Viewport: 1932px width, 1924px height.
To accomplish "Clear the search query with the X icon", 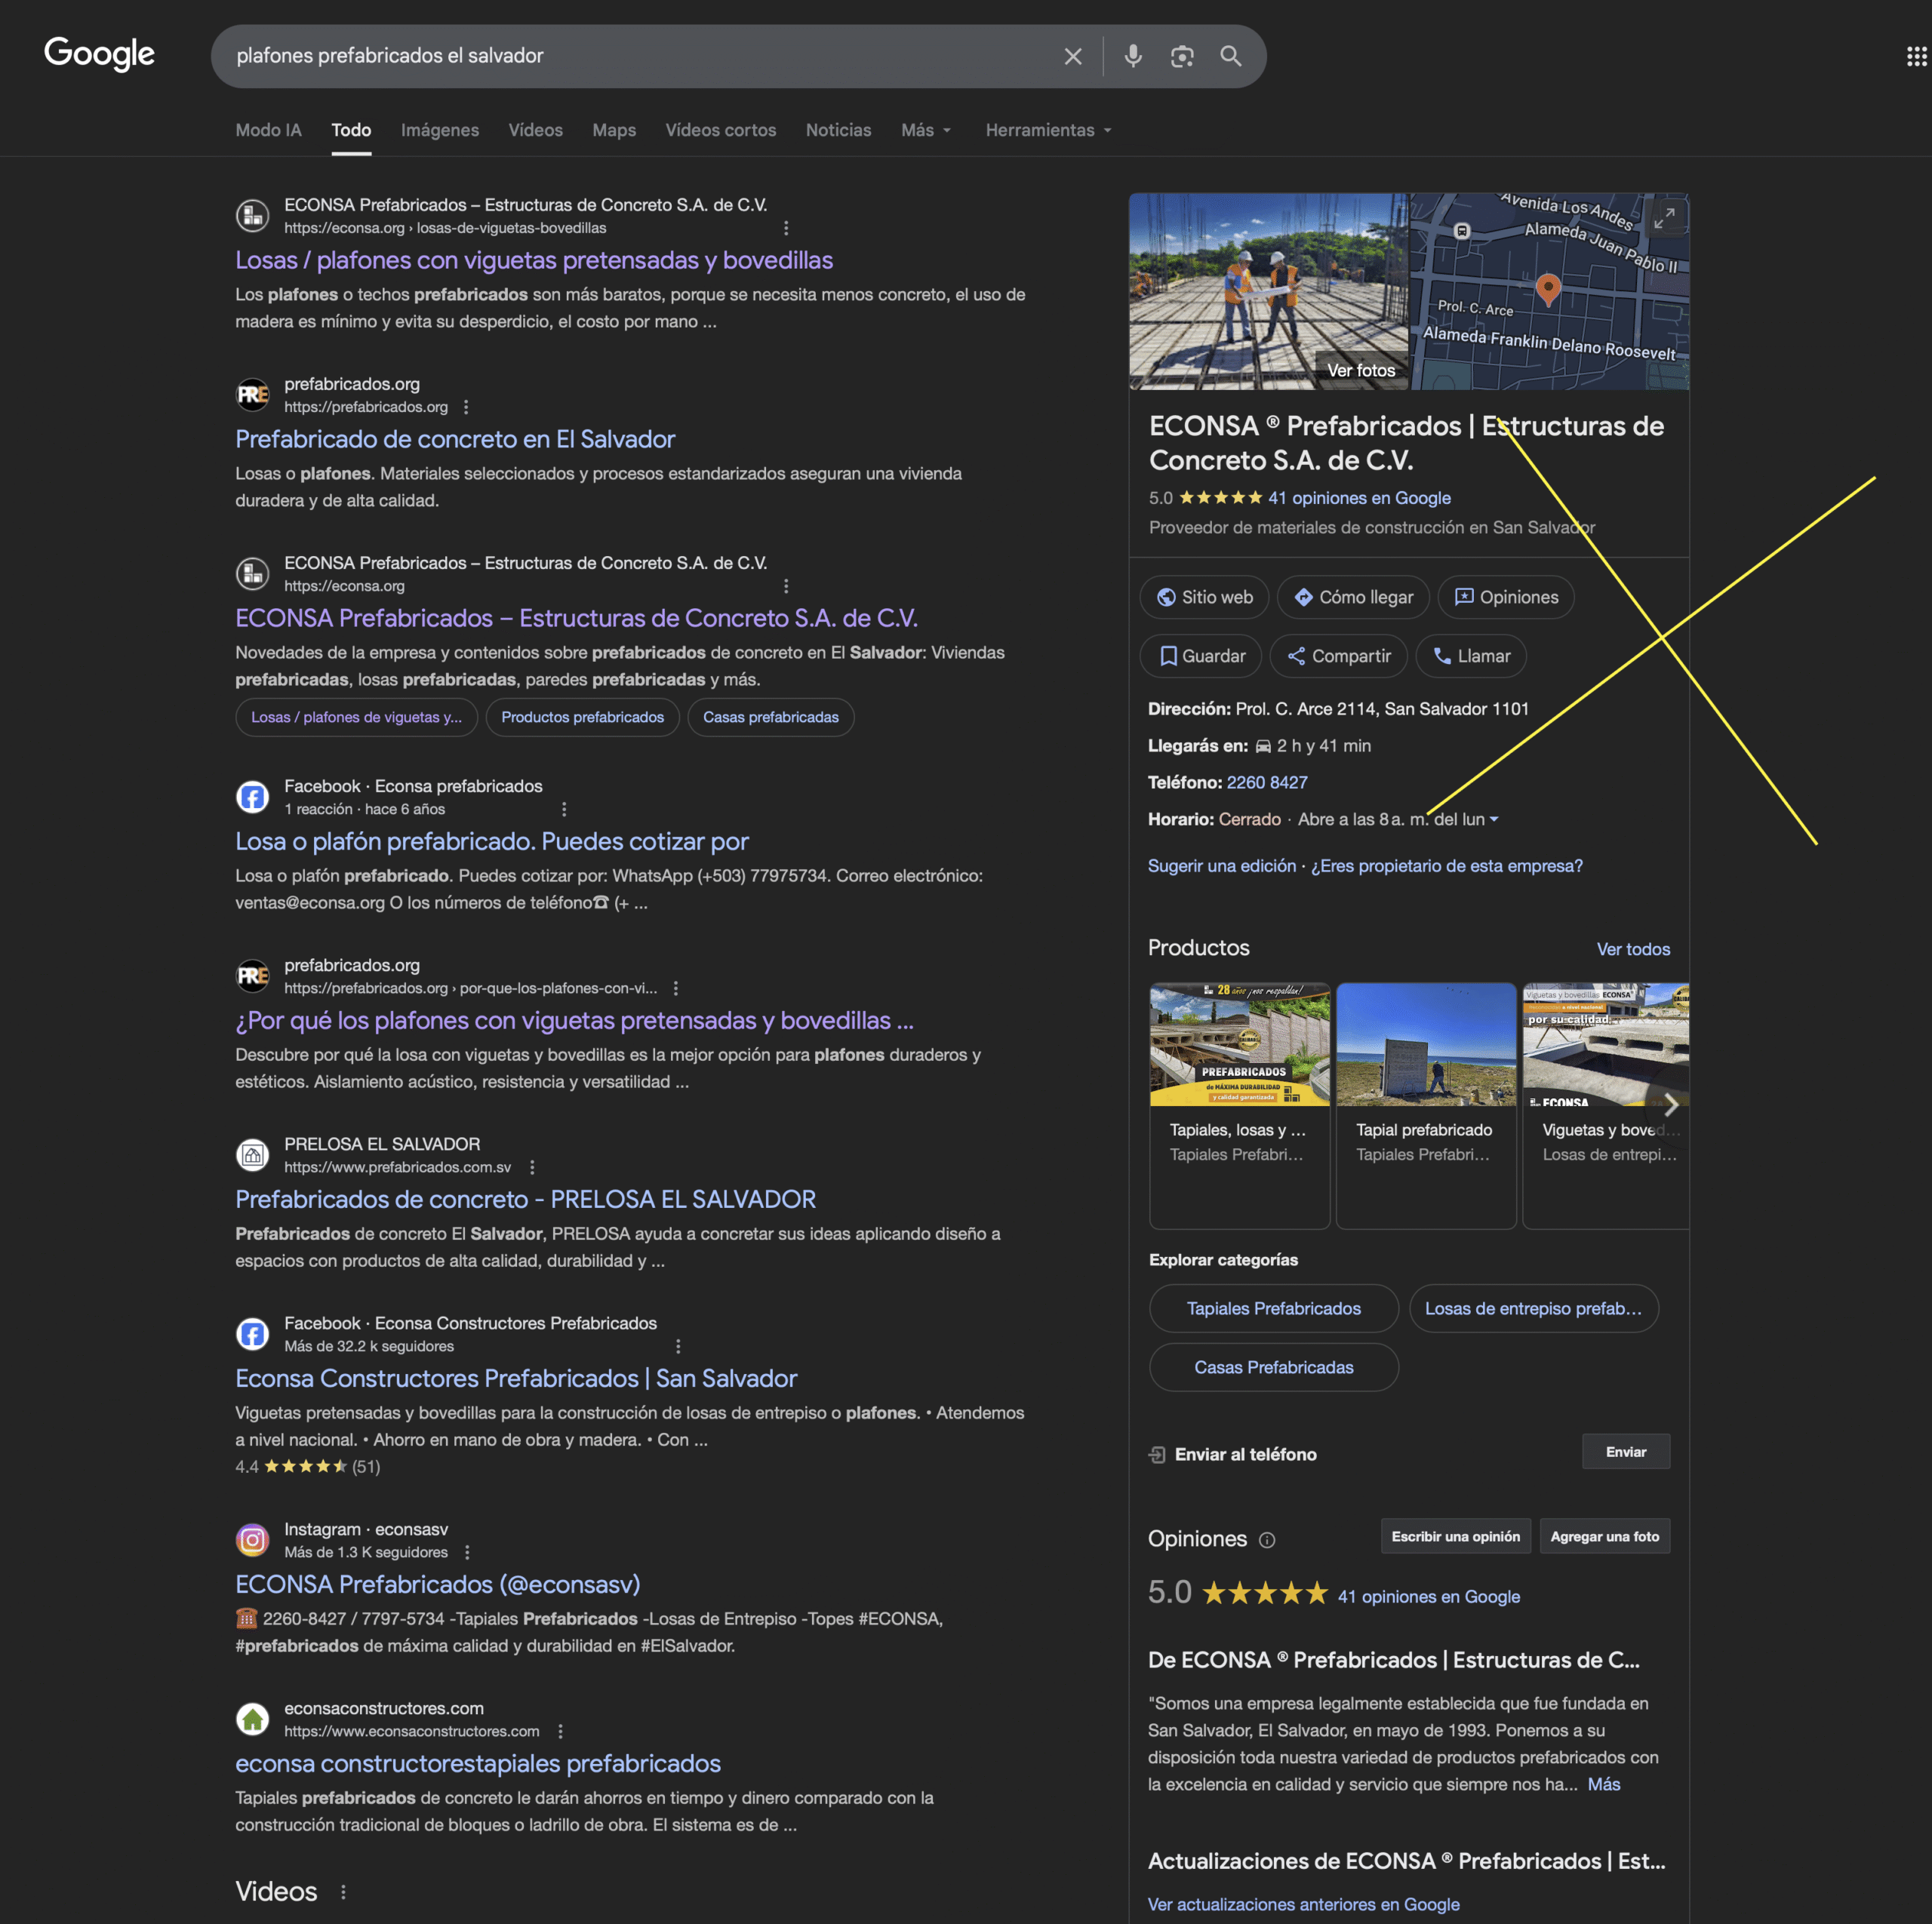I will tap(1073, 57).
